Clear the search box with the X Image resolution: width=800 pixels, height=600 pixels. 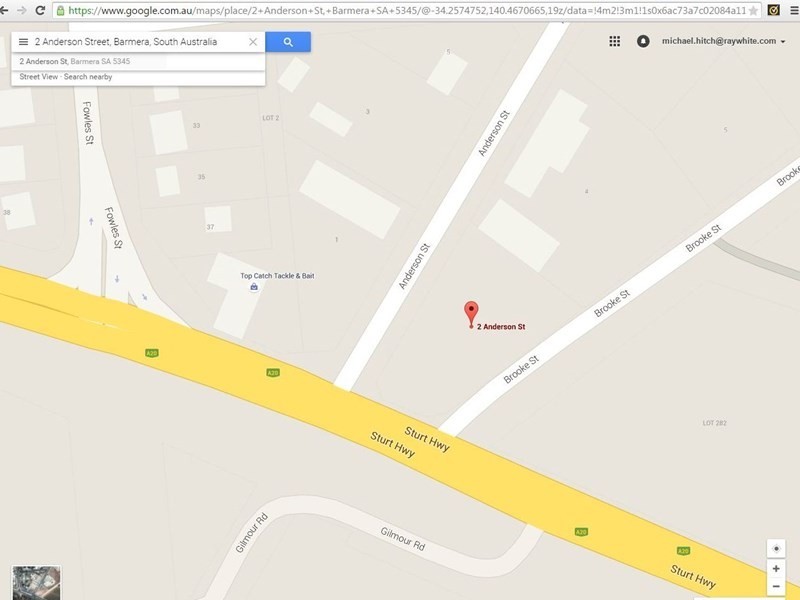pyautogui.click(x=253, y=42)
